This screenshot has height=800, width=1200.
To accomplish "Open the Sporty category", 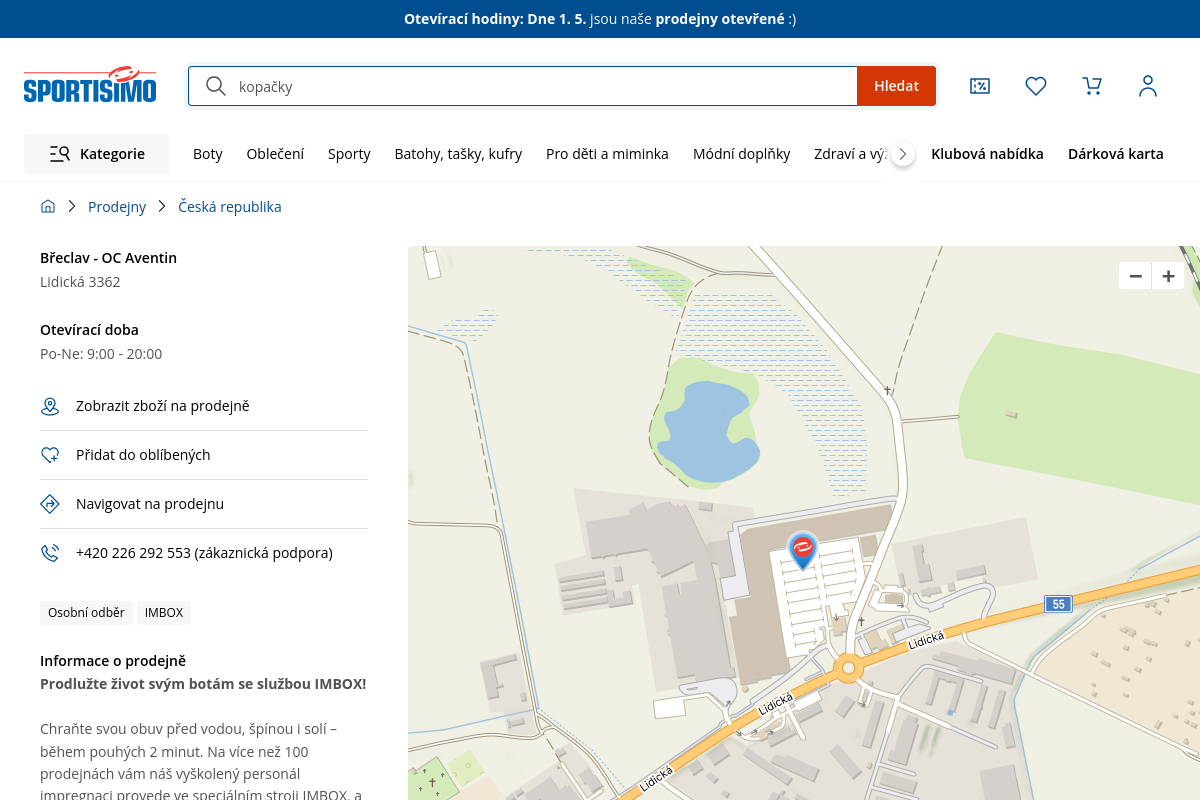I will tap(349, 154).
